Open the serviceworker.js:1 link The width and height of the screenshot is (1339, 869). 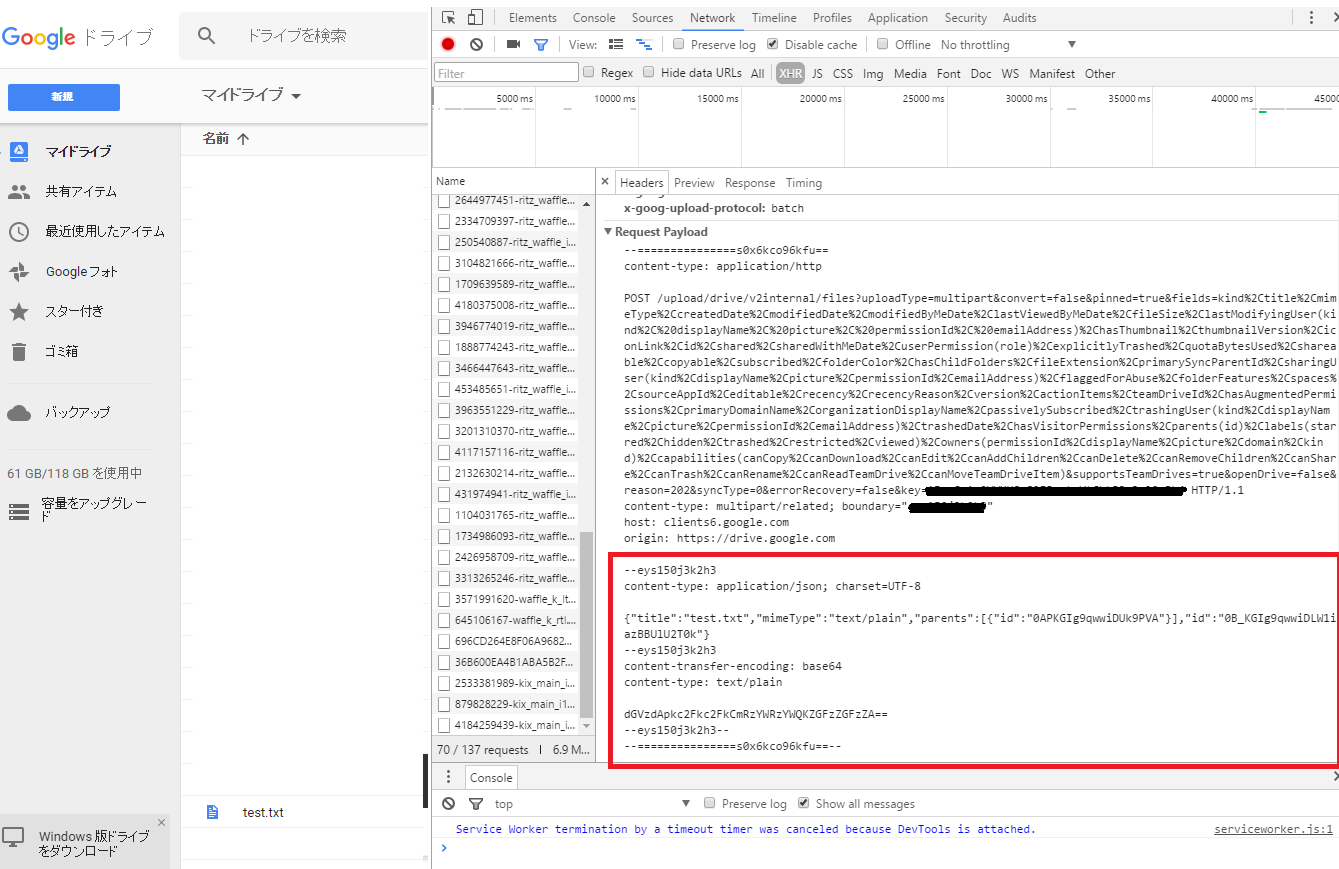[x=1273, y=828]
